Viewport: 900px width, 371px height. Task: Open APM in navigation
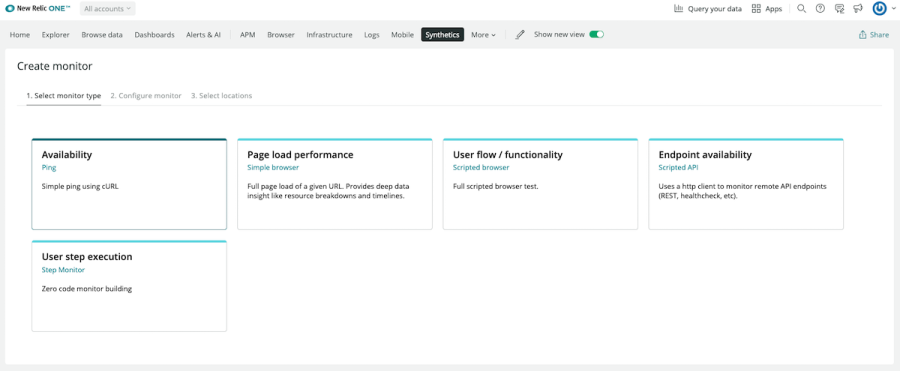pyautogui.click(x=247, y=34)
